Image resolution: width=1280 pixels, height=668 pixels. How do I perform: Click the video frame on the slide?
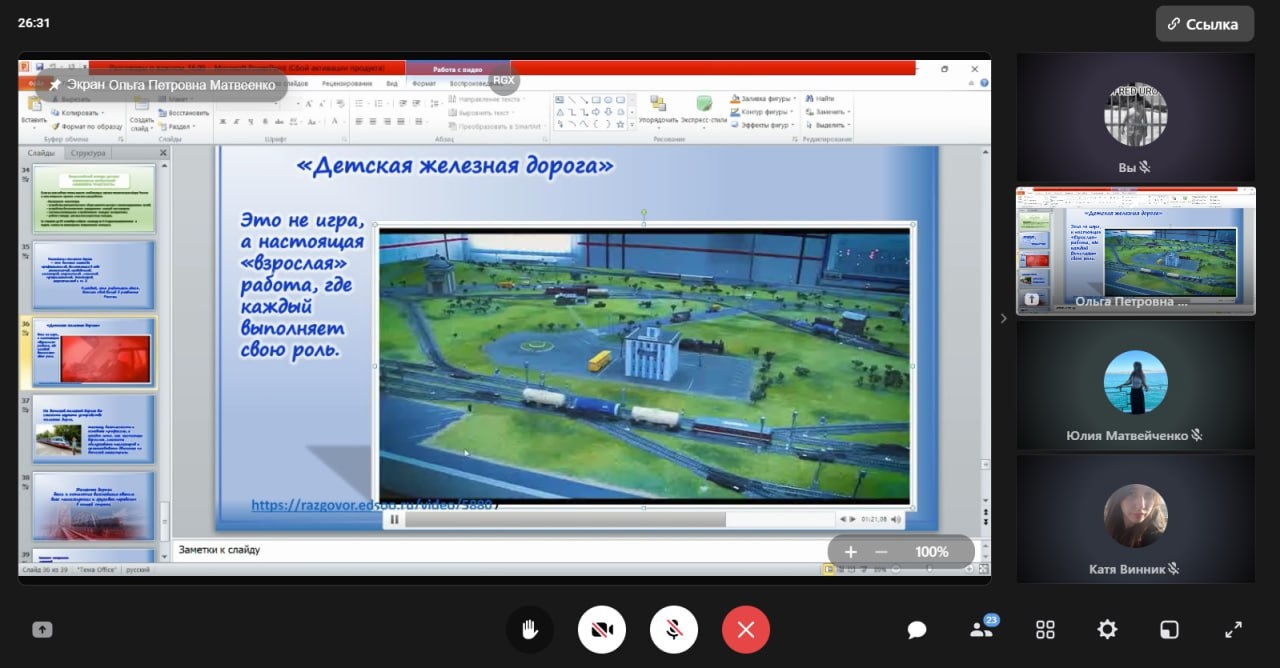point(644,365)
